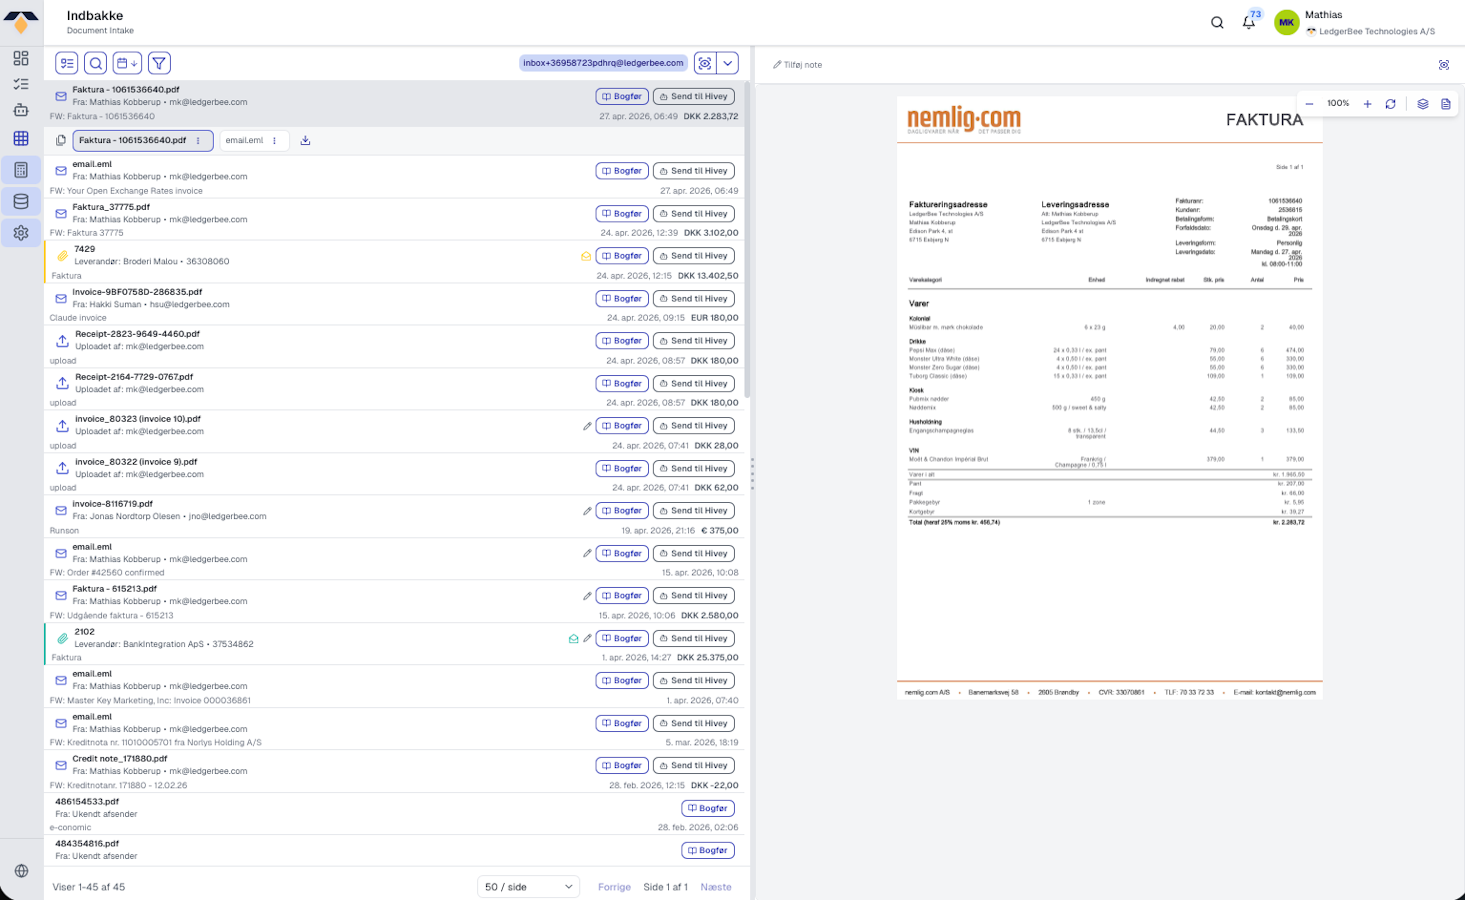The image size is (1465, 900).
Task: Zoom in the invoice with the plus icon
Action: (x=1367, y=104)
